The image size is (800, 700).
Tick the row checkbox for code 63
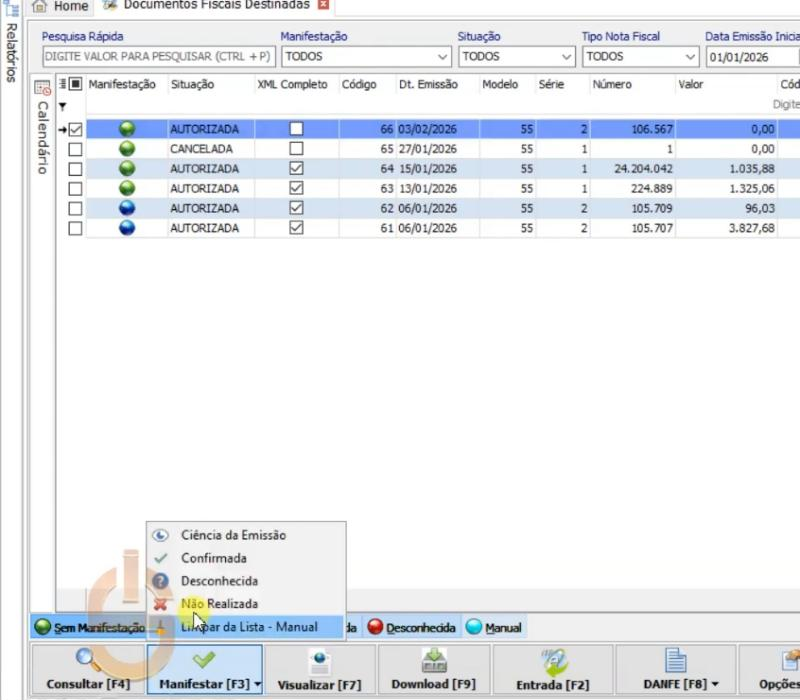click(x=75, y=189)
